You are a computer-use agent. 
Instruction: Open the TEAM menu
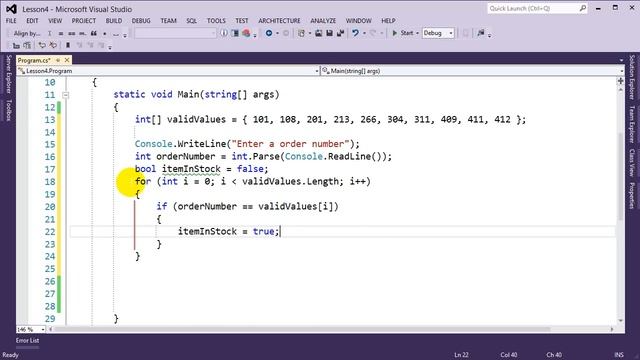168,20
